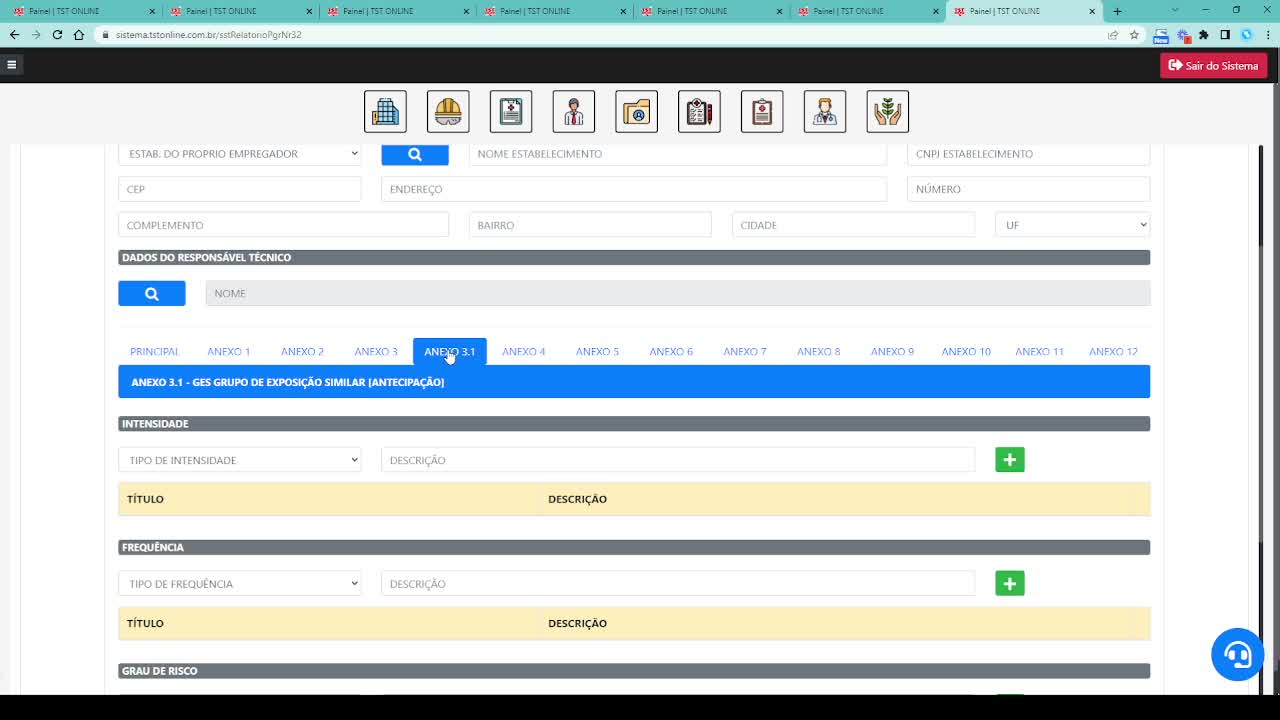The width and height of the screenshot is (1280, 720).
Task: Switch to the Anexo 11 tab
Action: point(1040,351)
